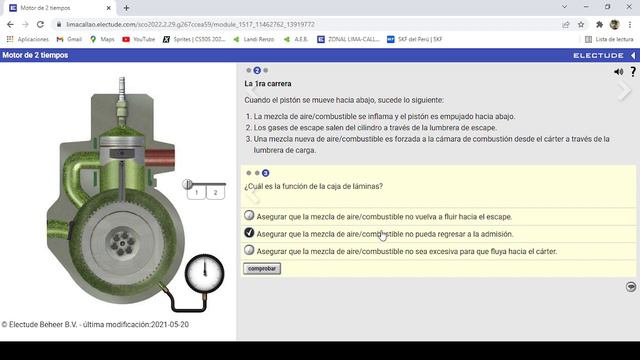Click position 2 on engine slider

[x=216, y=192]
